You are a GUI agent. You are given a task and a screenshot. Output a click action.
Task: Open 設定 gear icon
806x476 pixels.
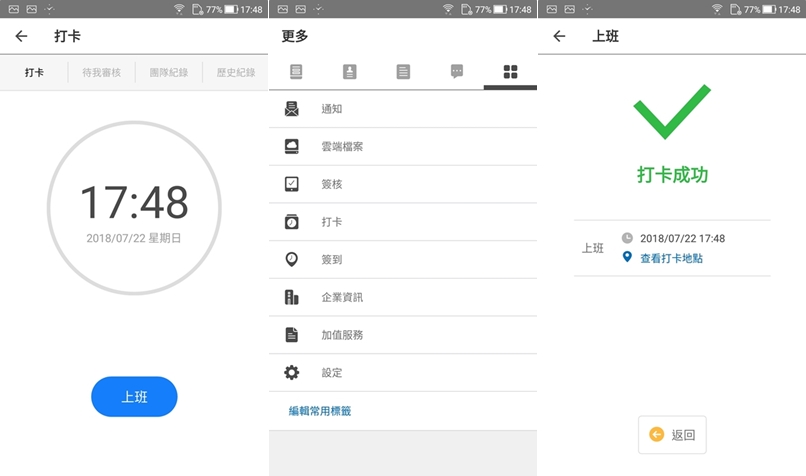click(x=292, y=373)
